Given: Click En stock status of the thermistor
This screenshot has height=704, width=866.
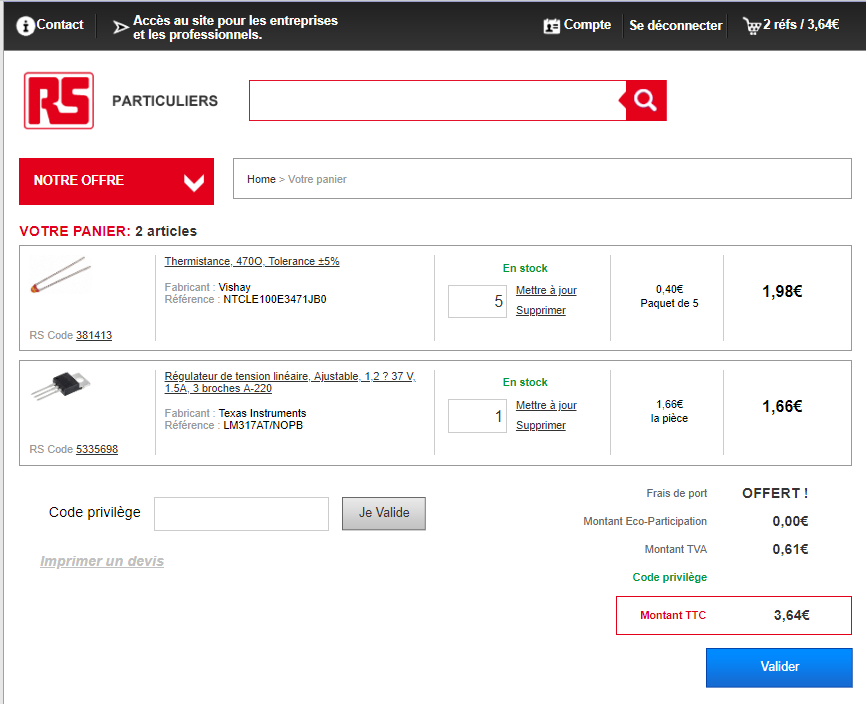Looking at the screenshot, I should tap(525, 268).
